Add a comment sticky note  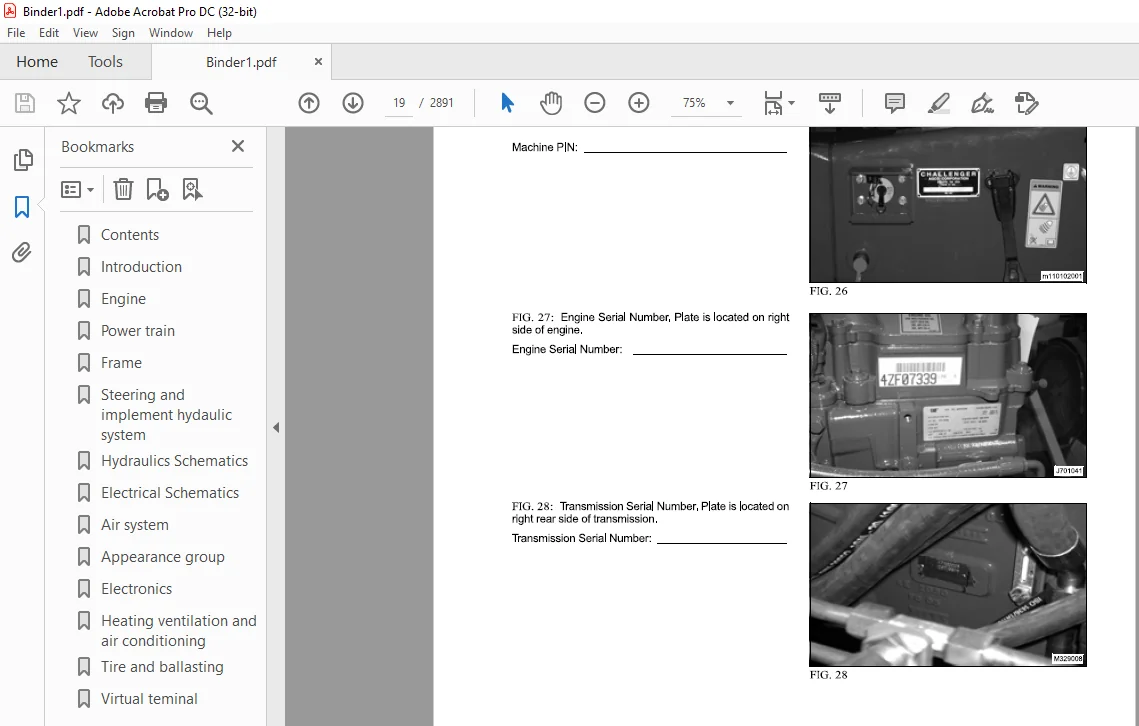pos(895,103)
